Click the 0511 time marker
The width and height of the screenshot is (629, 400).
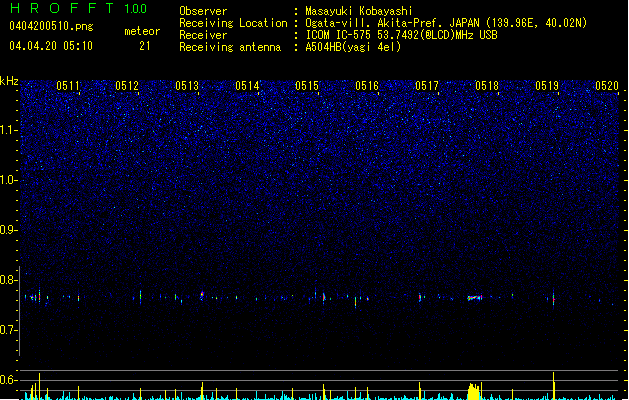coord(67,86)
